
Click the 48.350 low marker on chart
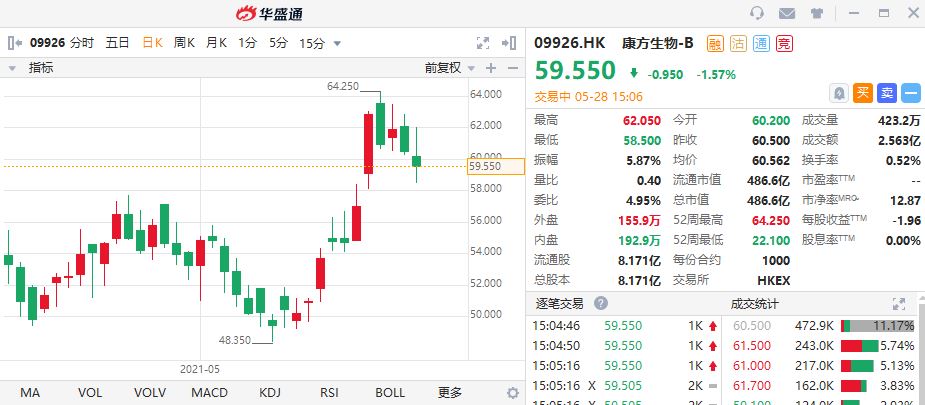pos(235,340)
